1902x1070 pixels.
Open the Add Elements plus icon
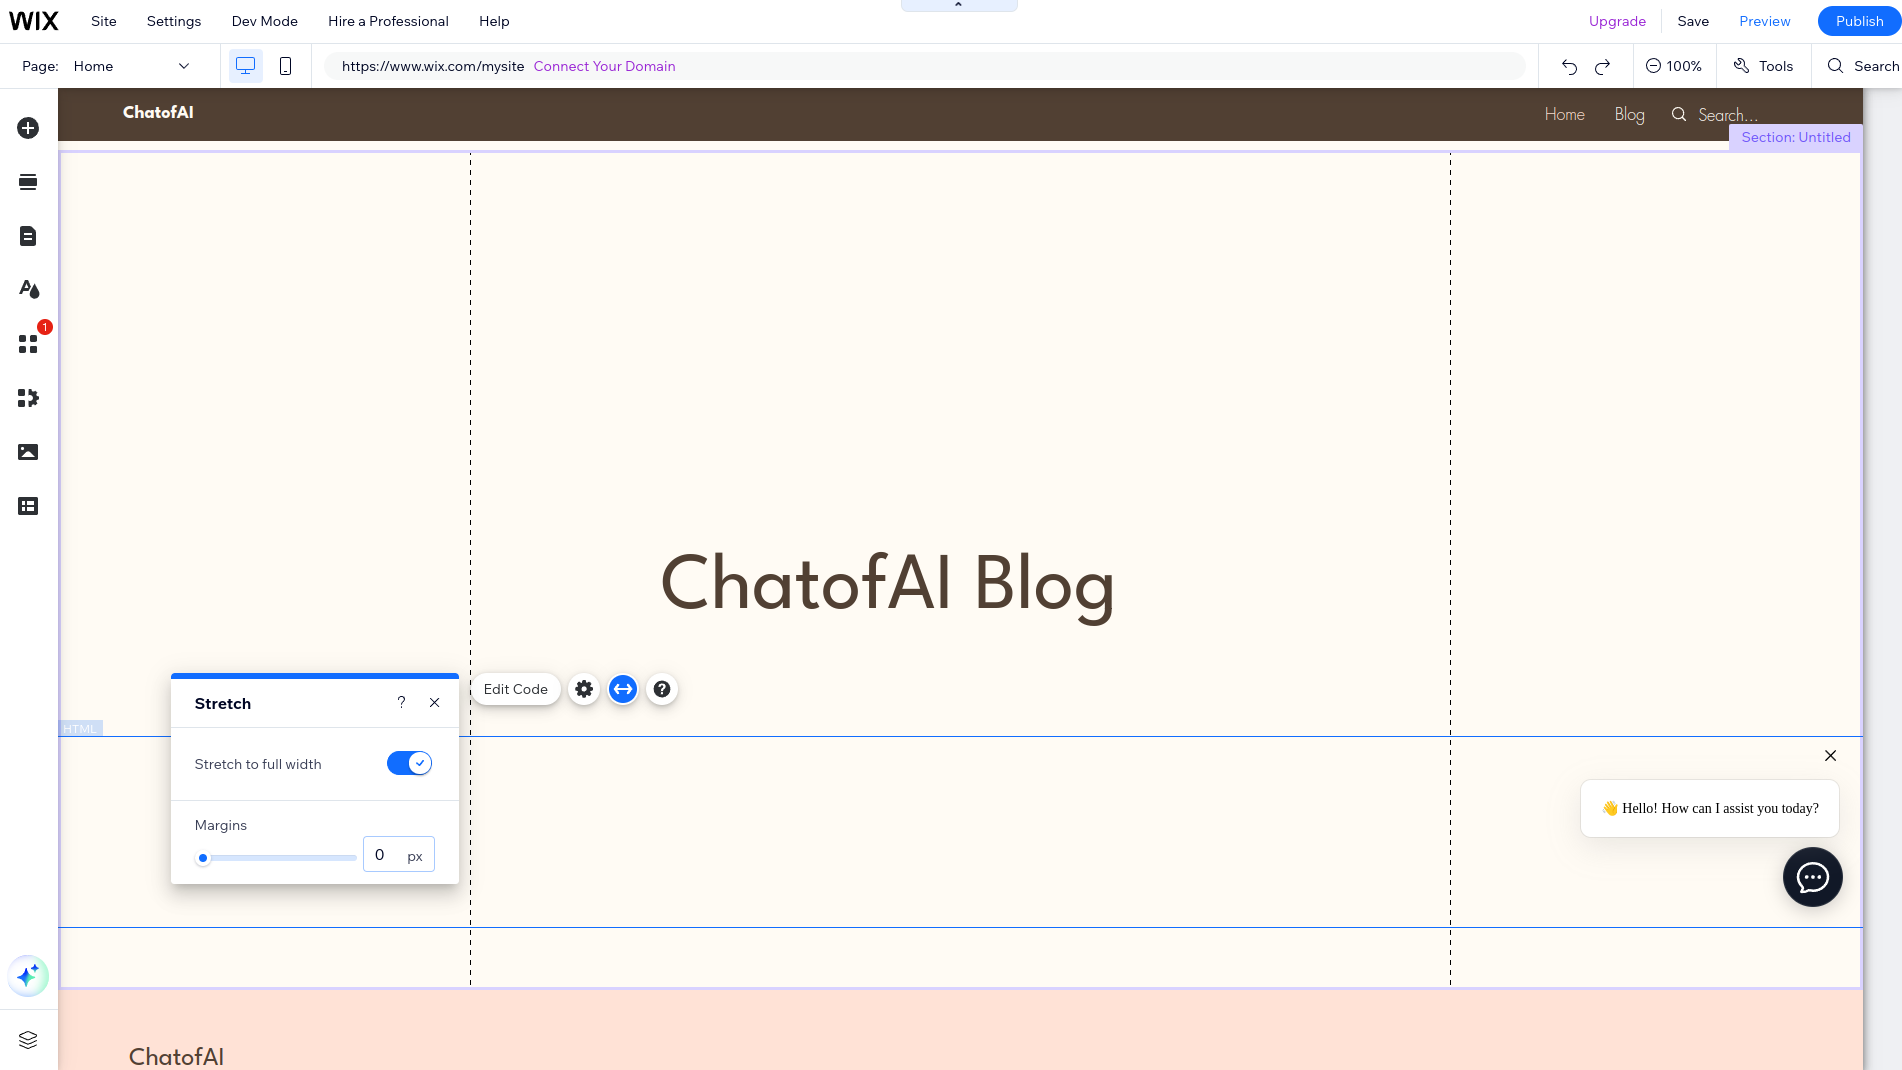[x=28, y=128]
